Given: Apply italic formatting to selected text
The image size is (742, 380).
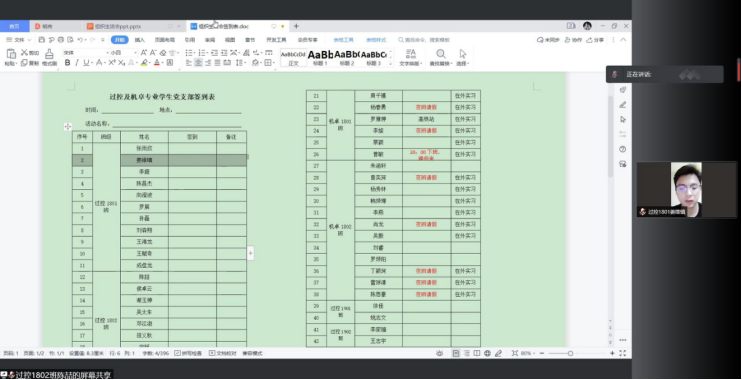Looking at the screenshot, I should pos(77,62).
